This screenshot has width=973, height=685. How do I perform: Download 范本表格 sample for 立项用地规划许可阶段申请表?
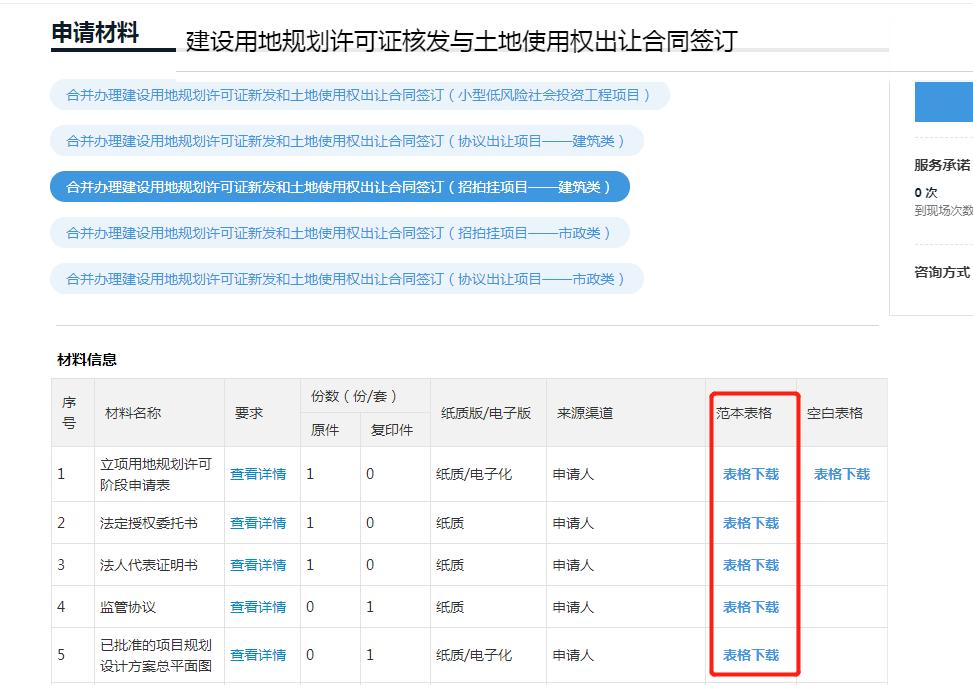tap(750, 474)
